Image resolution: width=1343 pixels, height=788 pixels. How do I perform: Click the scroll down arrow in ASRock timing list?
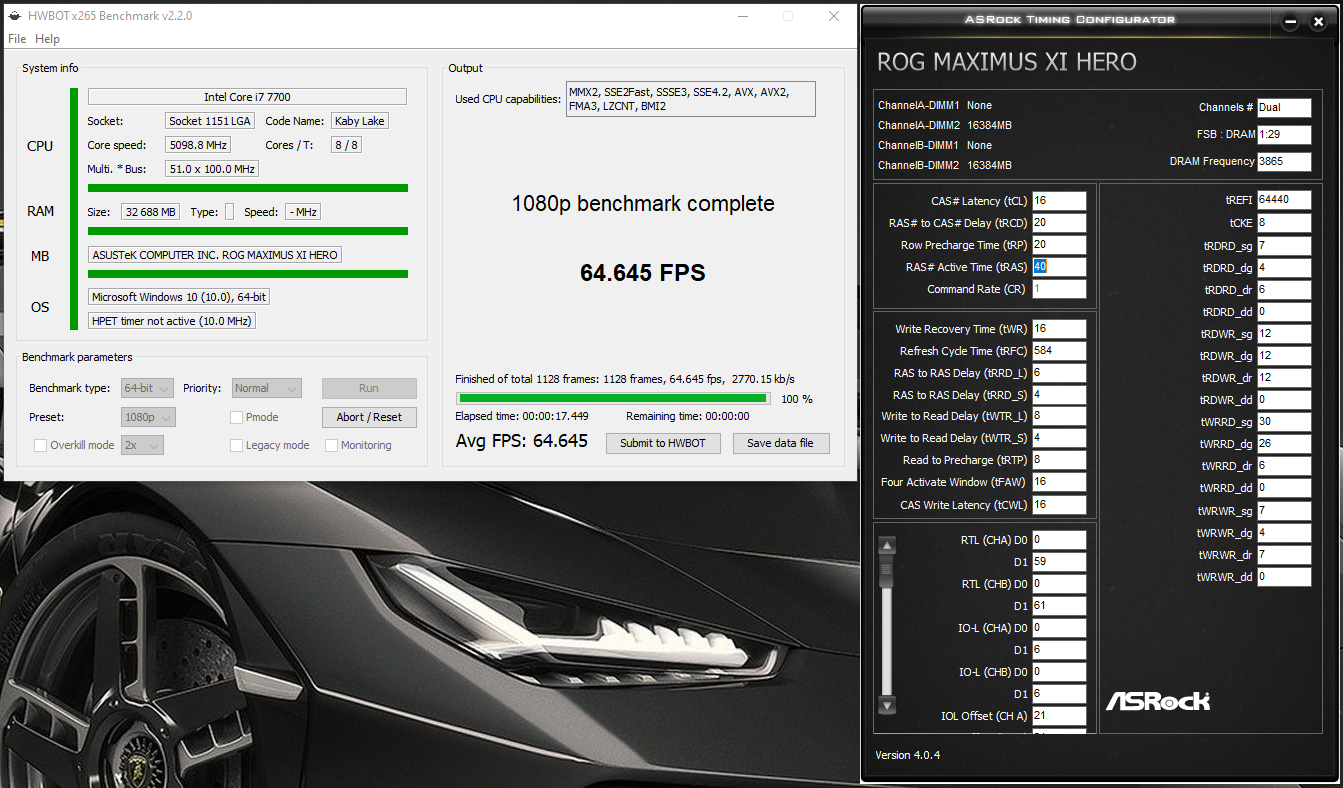pos(887,703)
